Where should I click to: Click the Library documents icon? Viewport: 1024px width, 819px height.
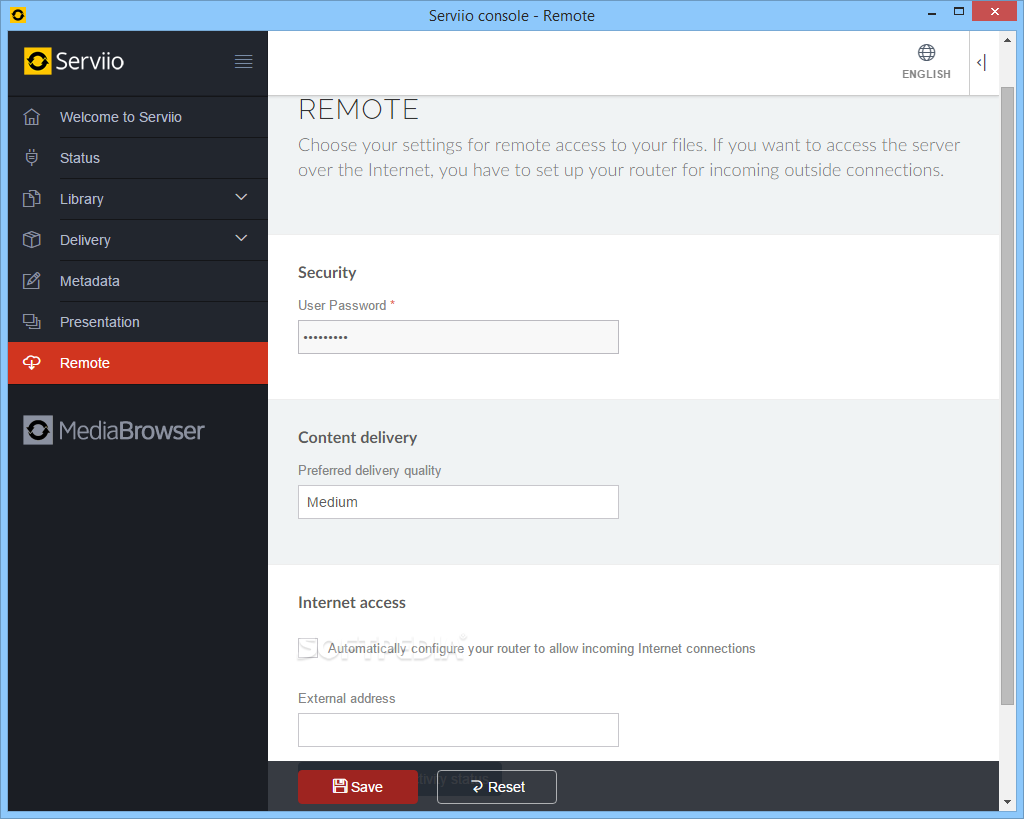[31, 199]
